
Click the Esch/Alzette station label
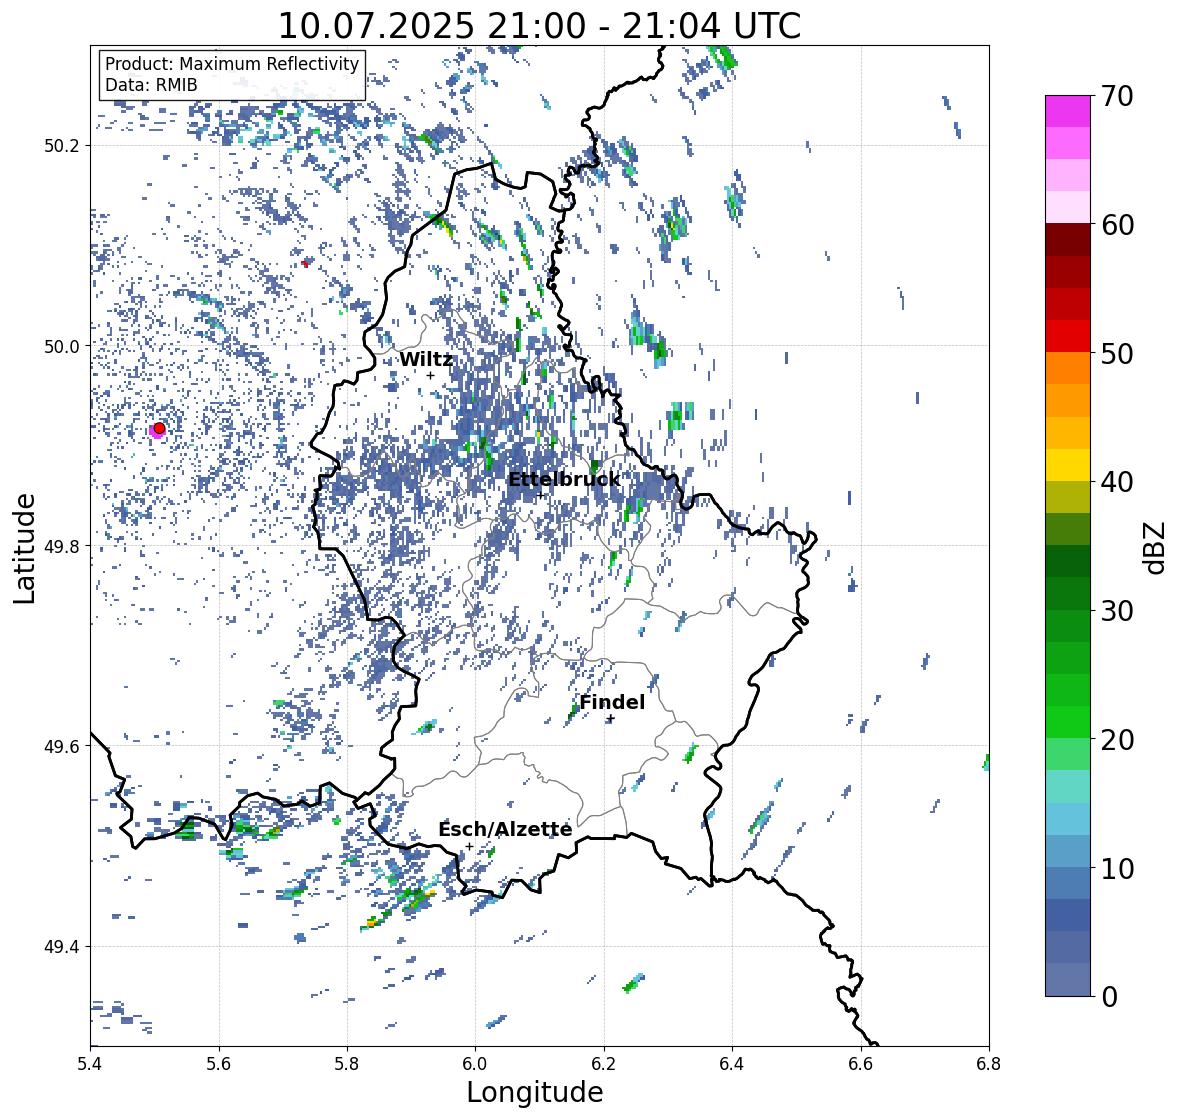(x=505, y=829)
